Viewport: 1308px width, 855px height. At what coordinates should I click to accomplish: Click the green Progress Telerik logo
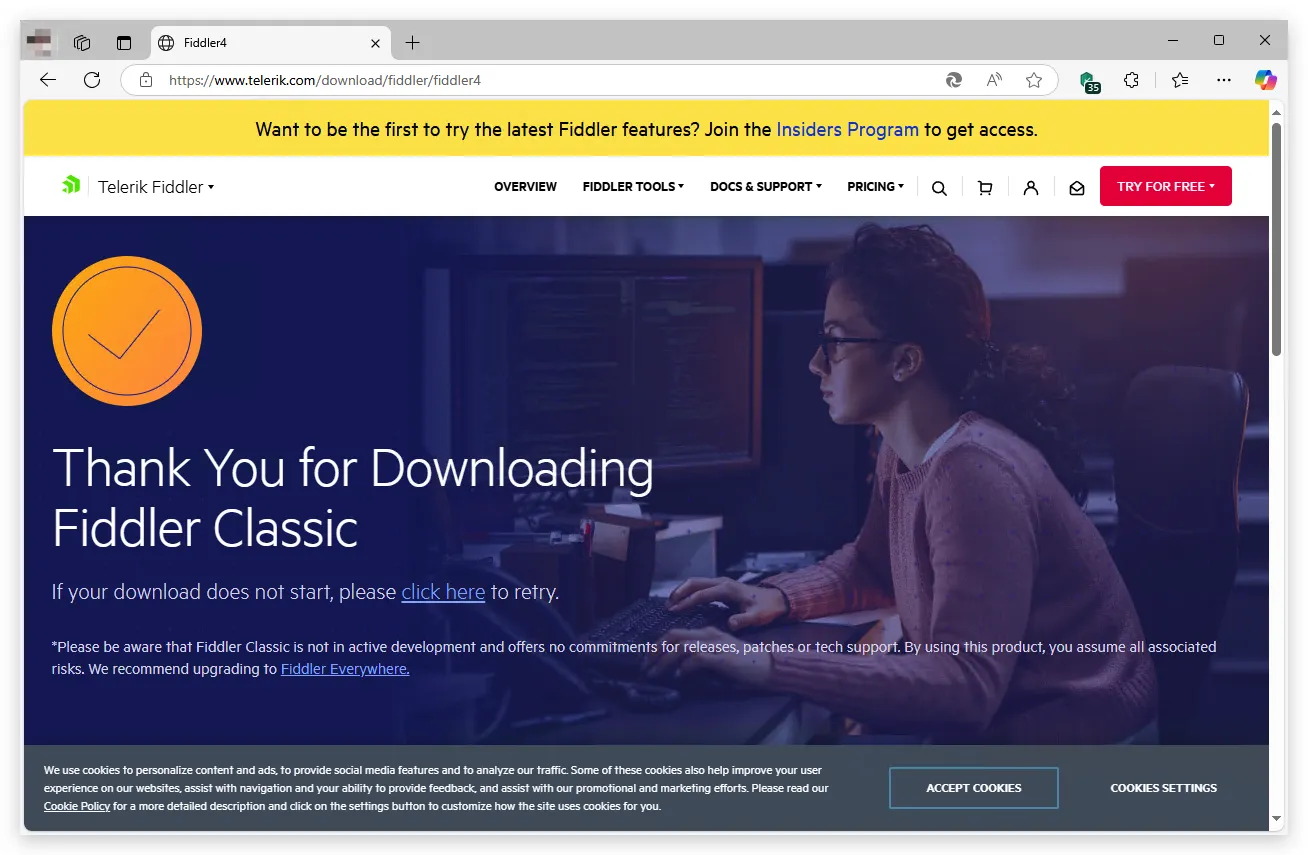click(x=71, y=185)
